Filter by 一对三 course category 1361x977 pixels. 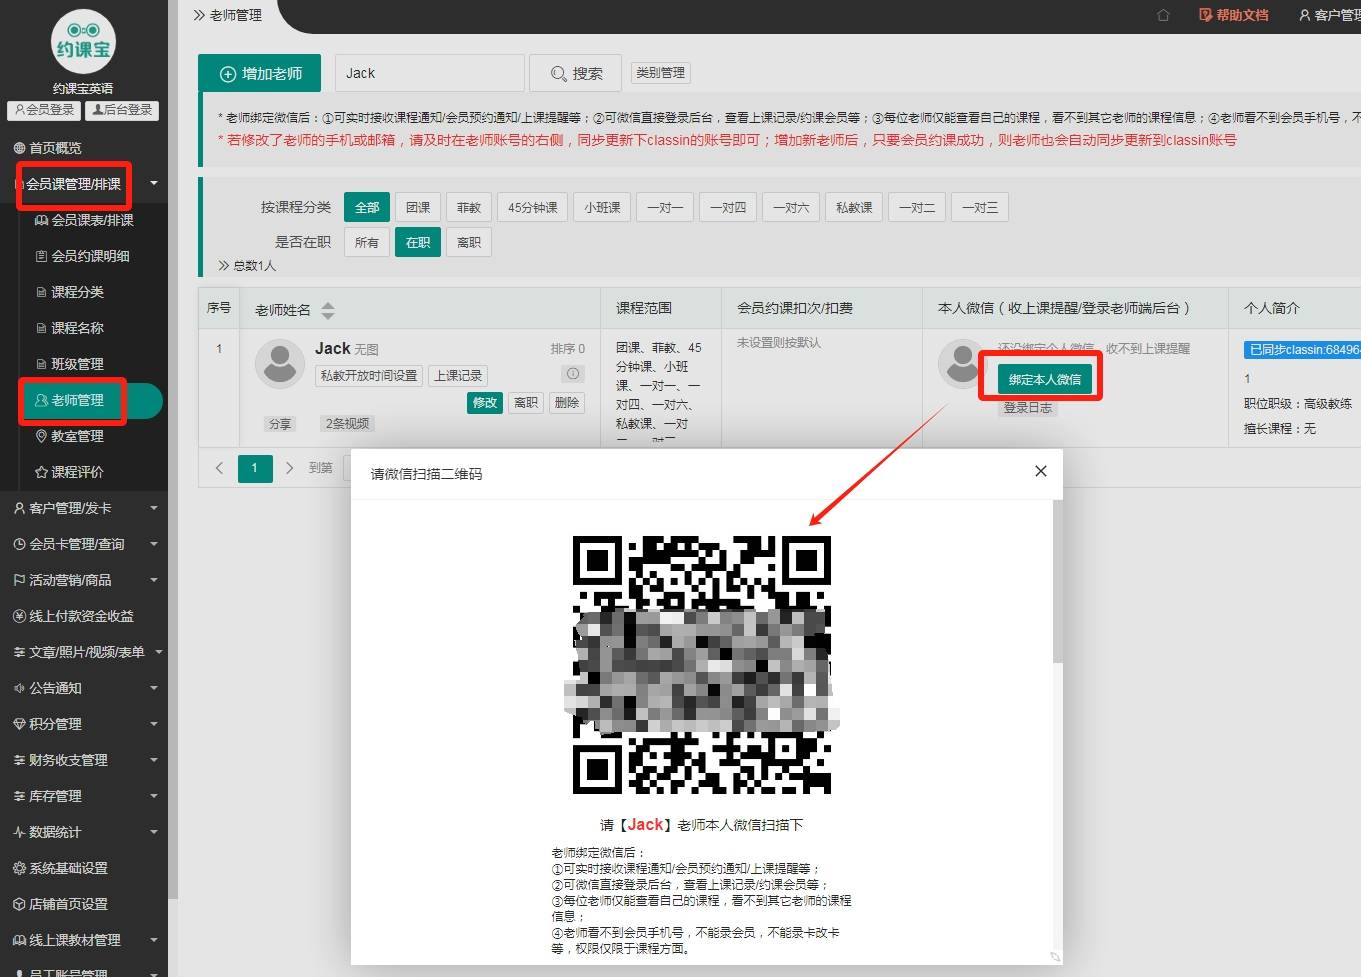click(980, 207)
